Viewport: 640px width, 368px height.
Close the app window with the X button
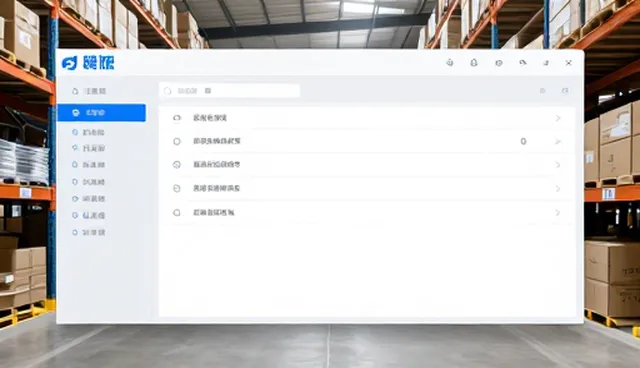click(x=569, y=63)
